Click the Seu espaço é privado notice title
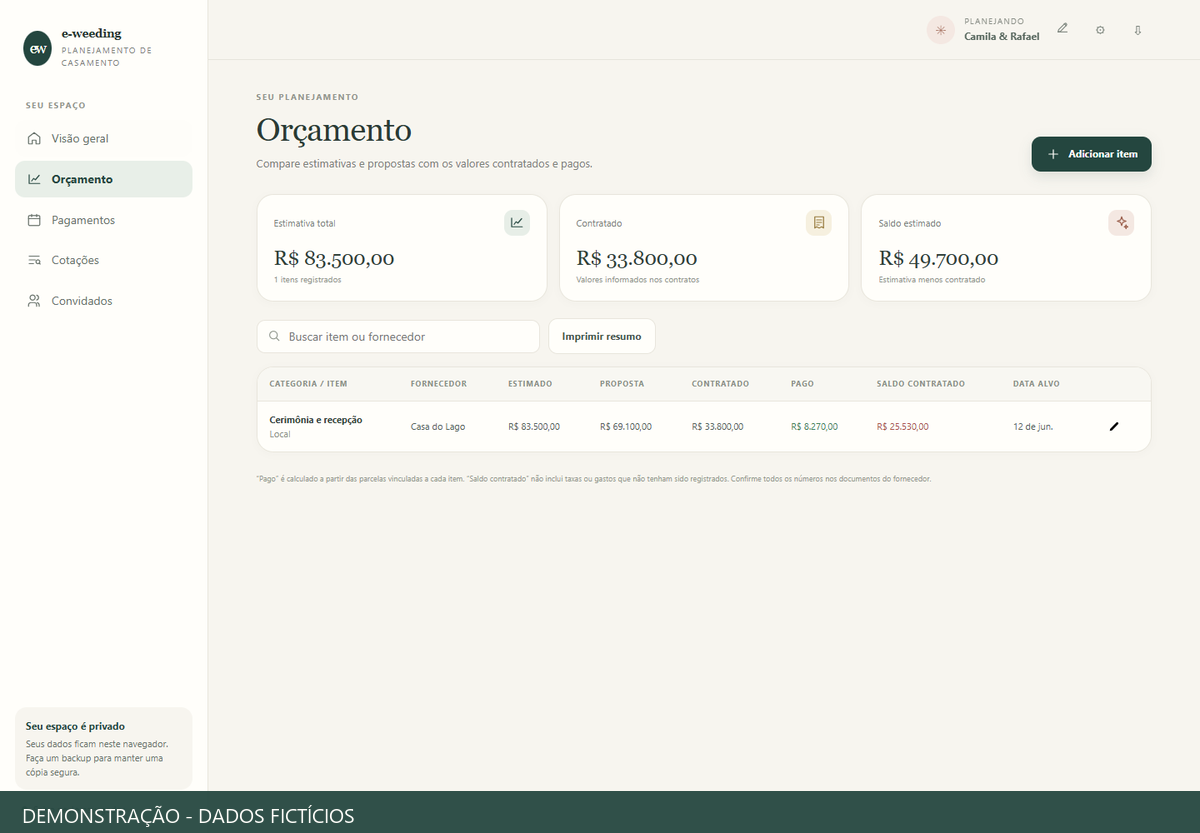The image size is (1200, 833). (x=75, y=726)
